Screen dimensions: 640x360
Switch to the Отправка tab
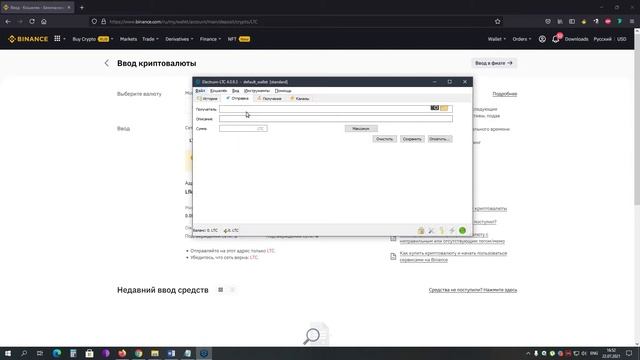click(x=237, y=98)
